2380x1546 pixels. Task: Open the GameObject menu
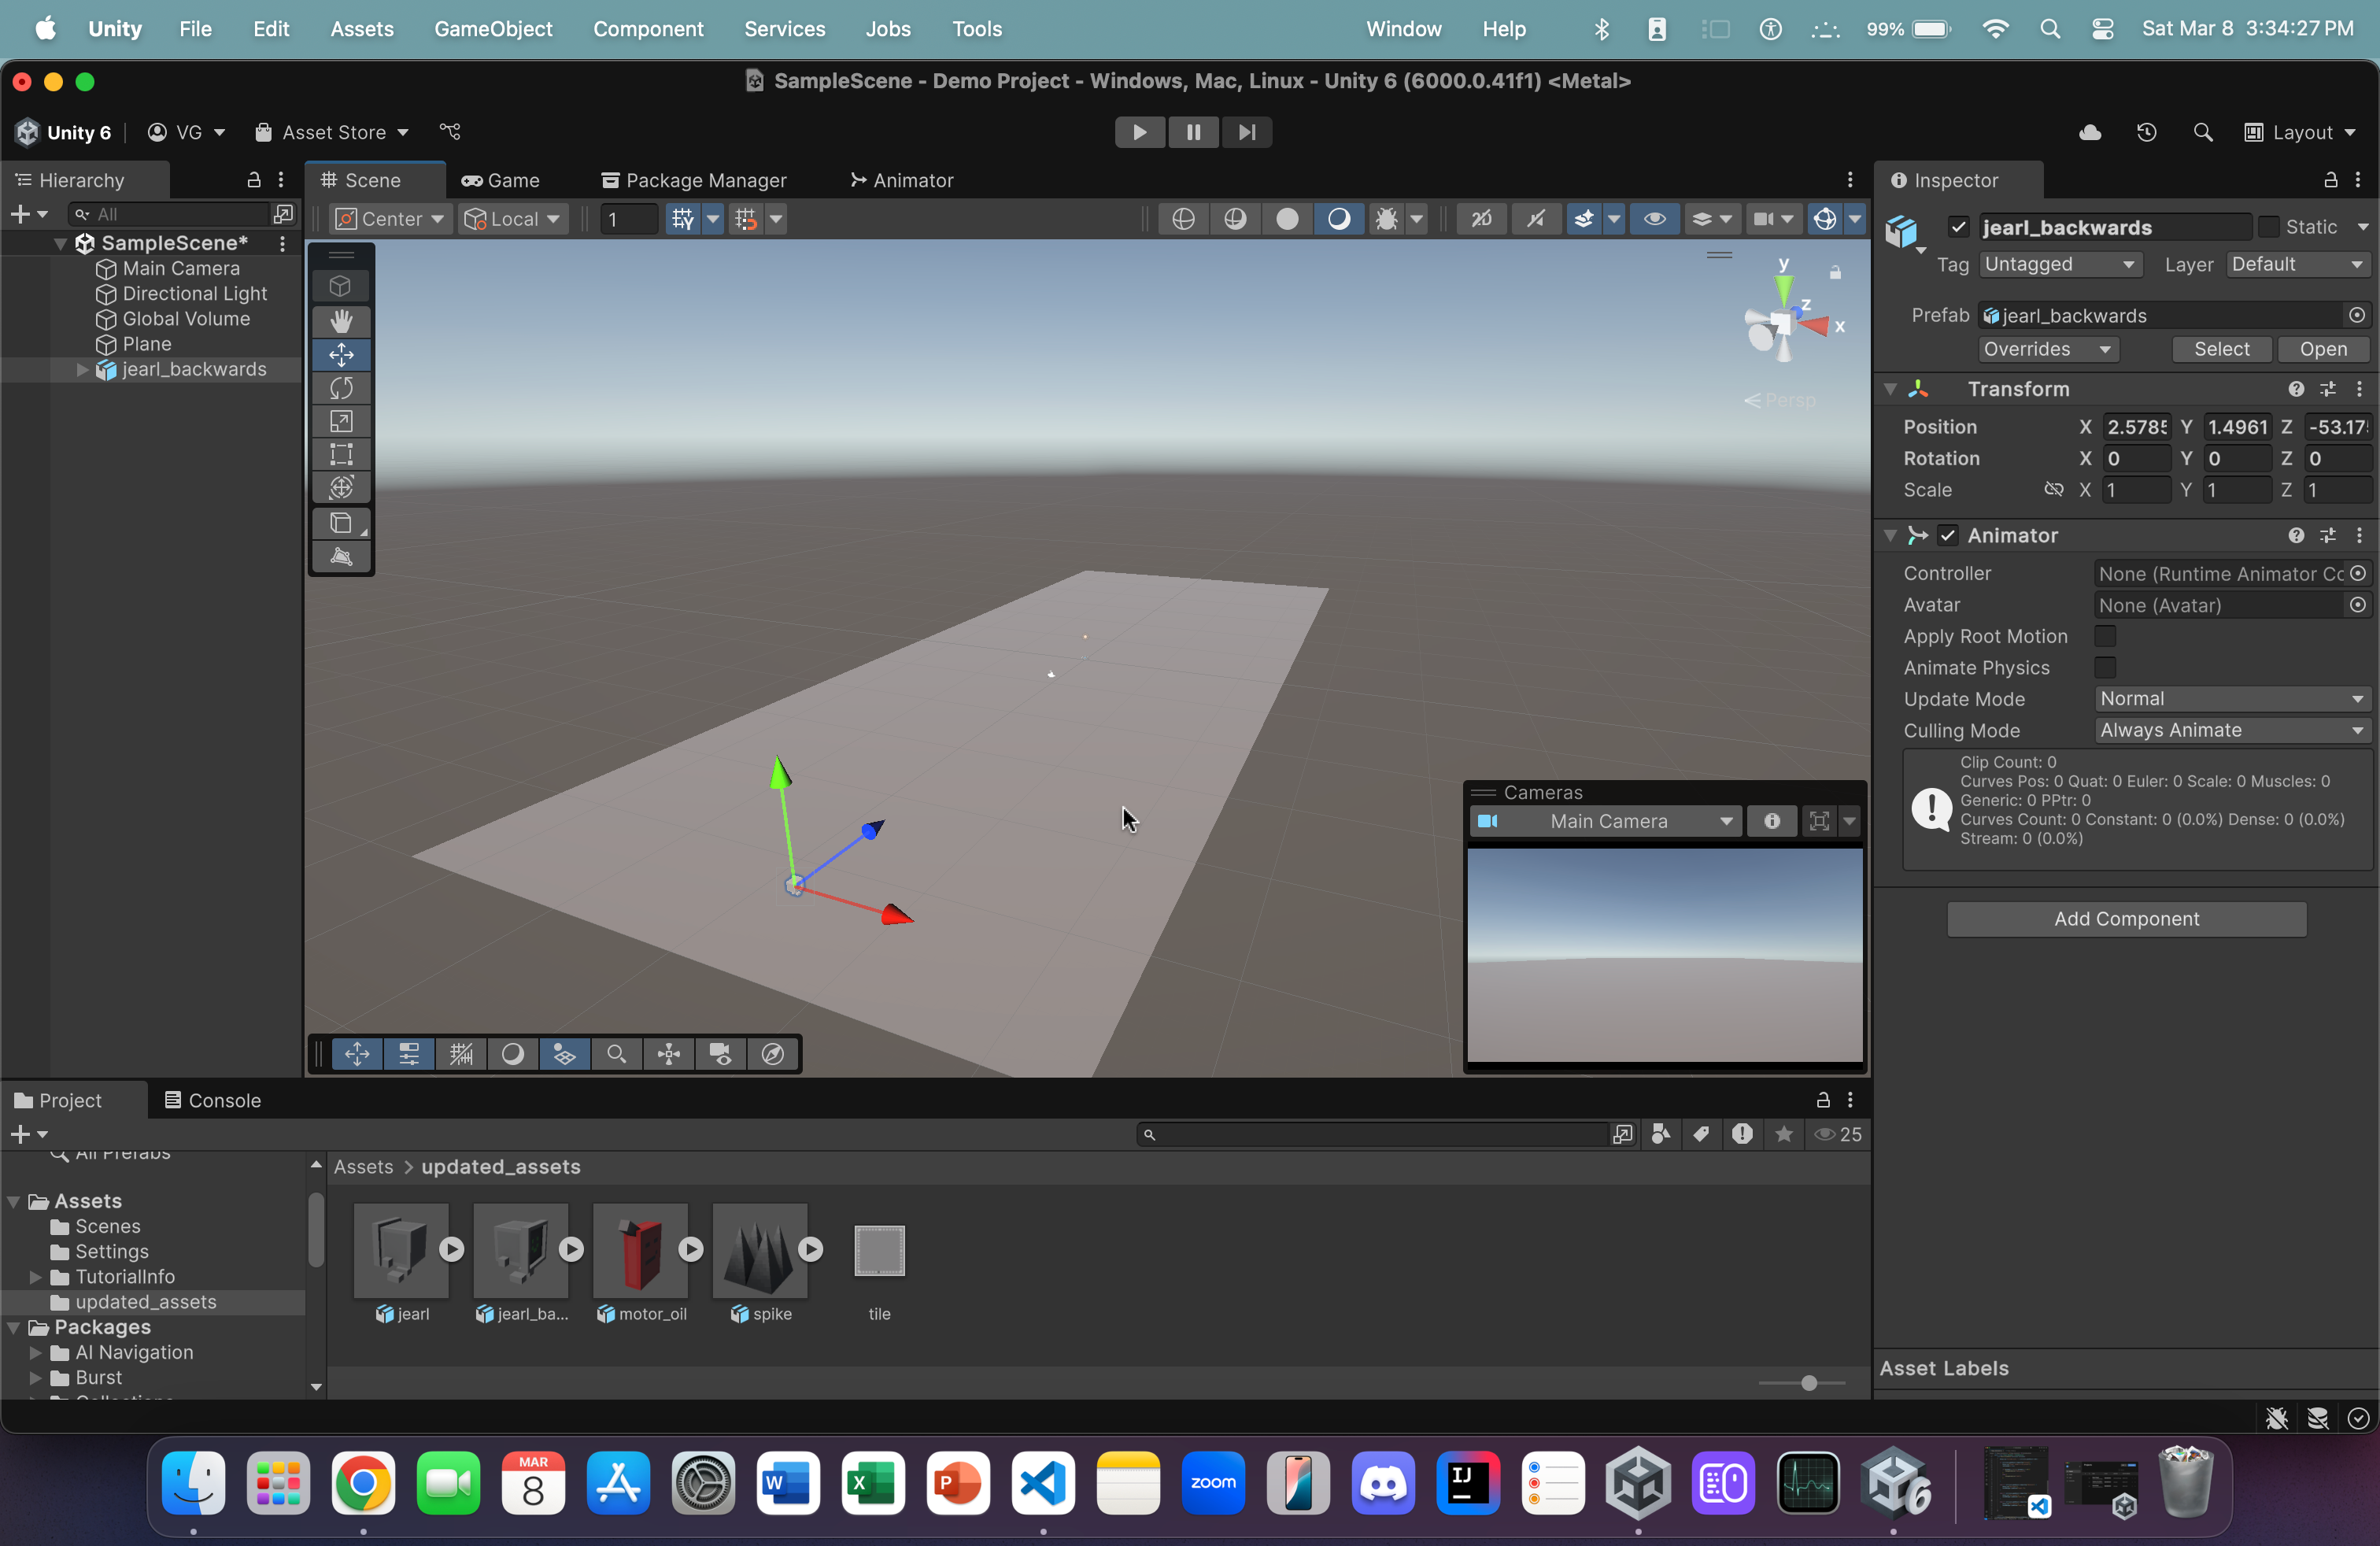click(493, 28)
